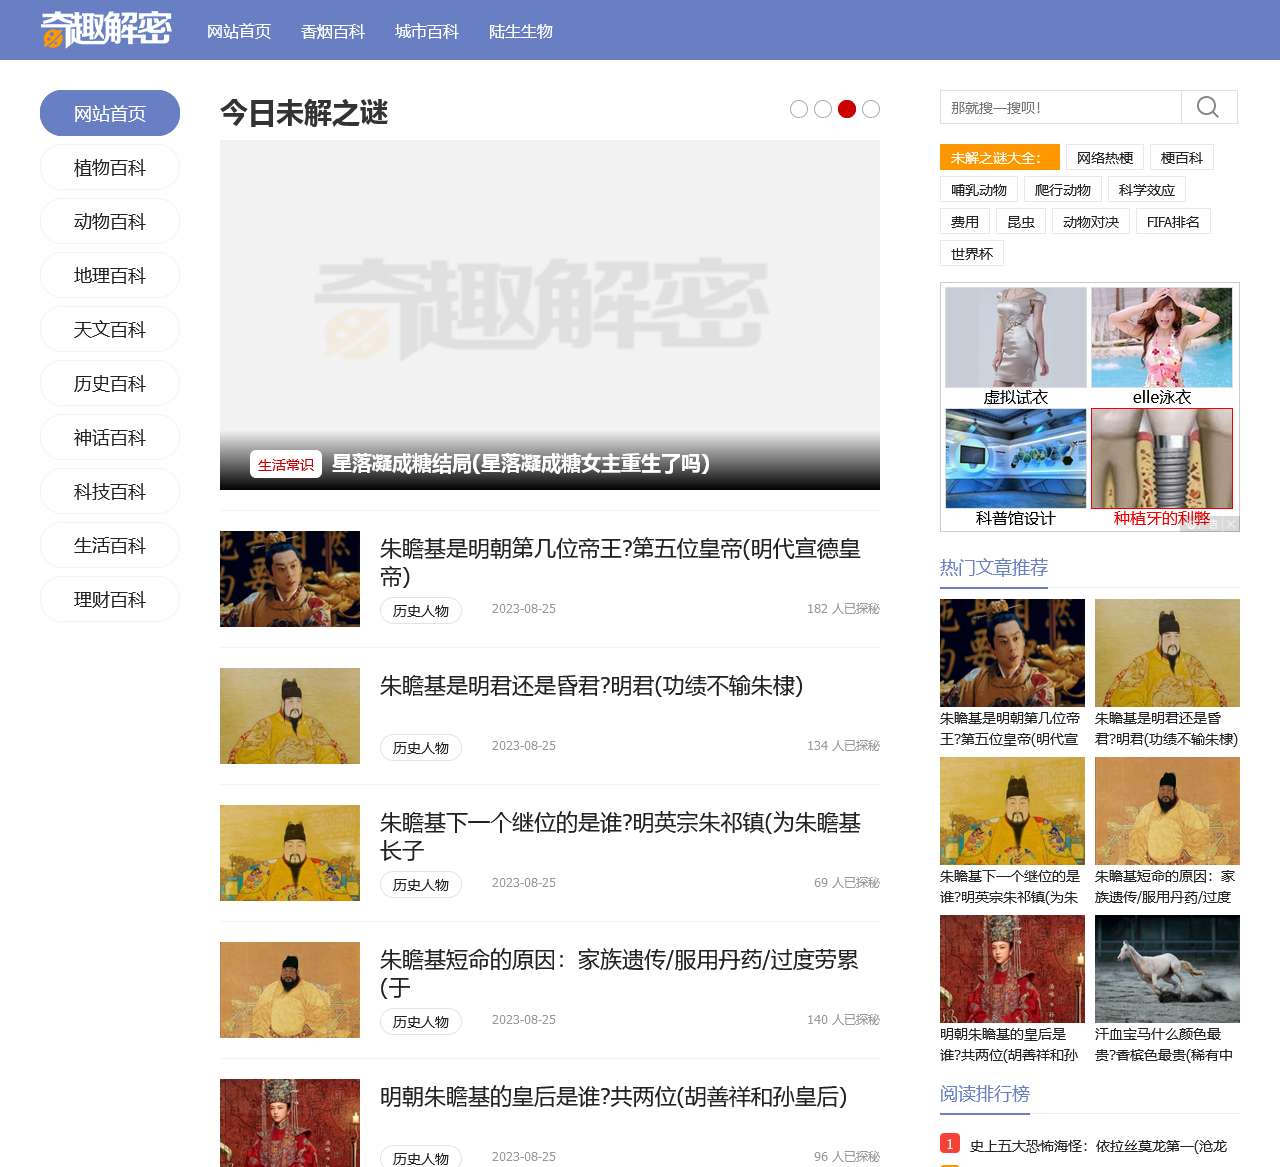
Task: Open the 世界杯 tag
Action: click(971, 253)
